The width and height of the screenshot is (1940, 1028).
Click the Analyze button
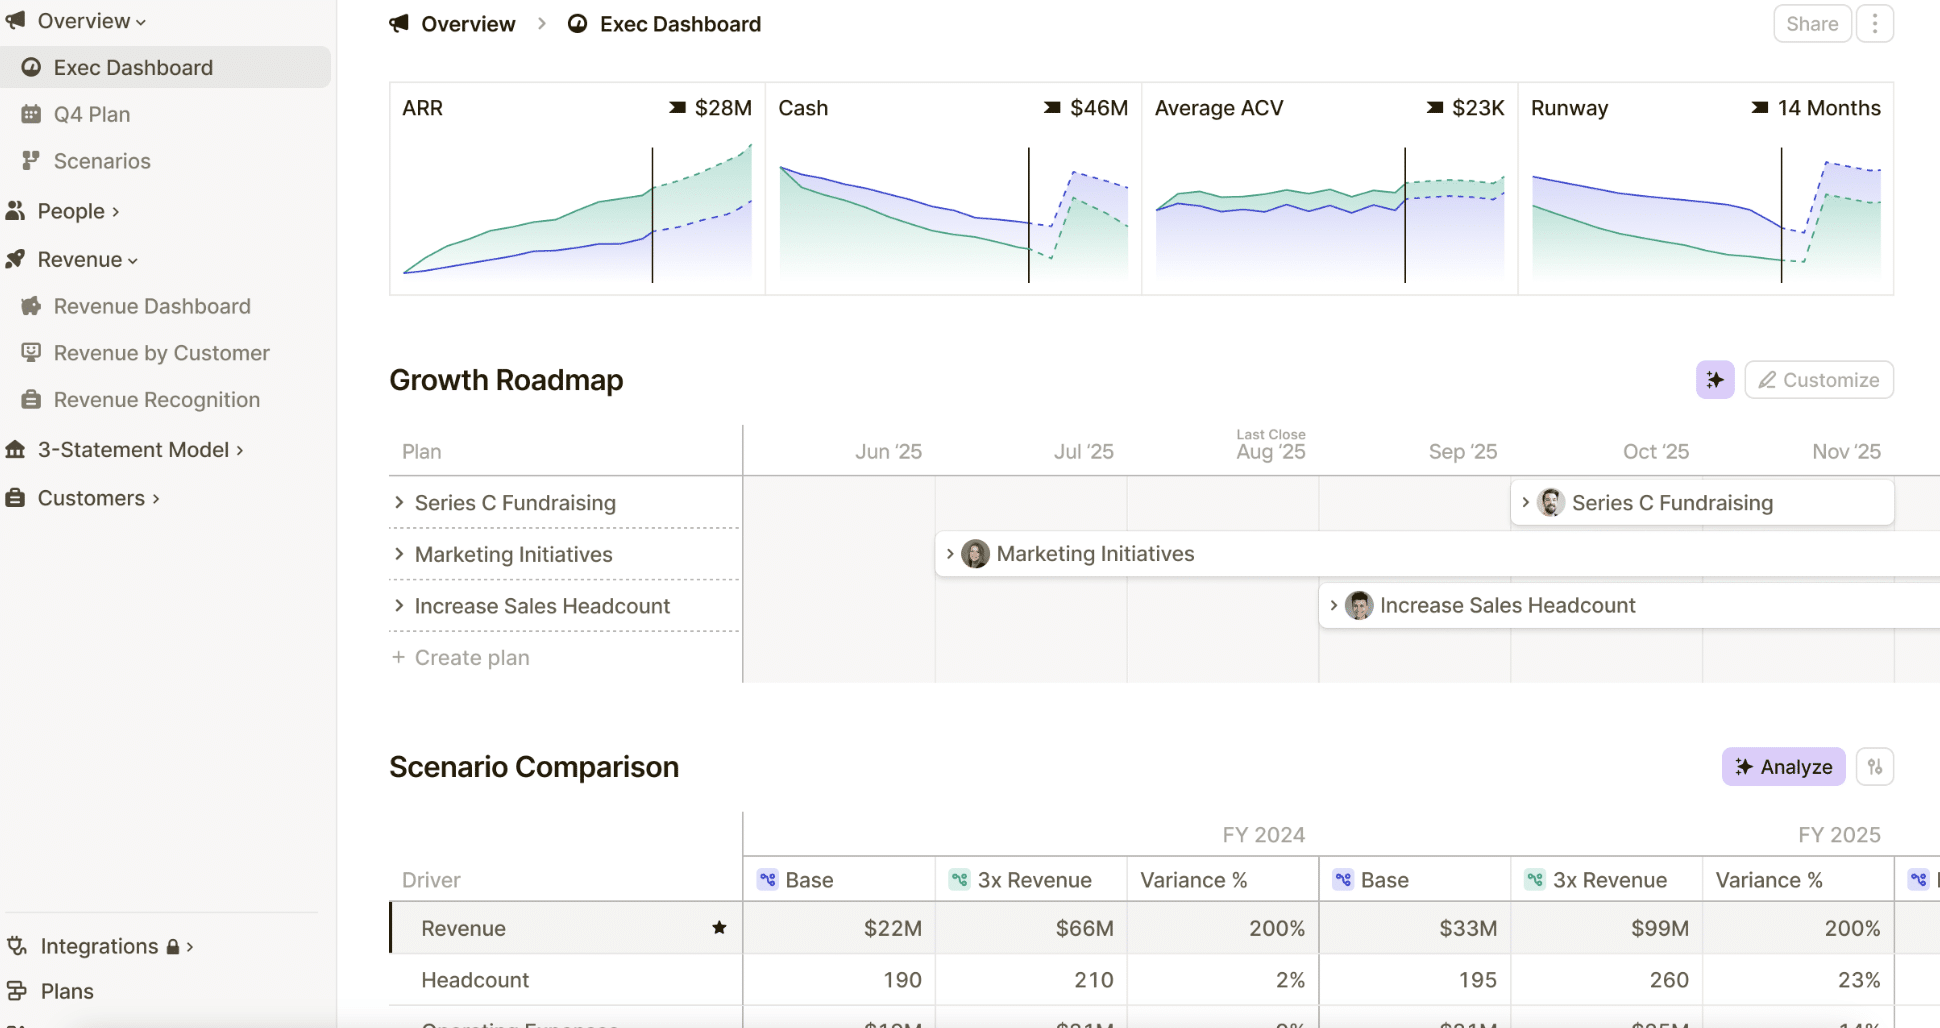coord(1784,767)
